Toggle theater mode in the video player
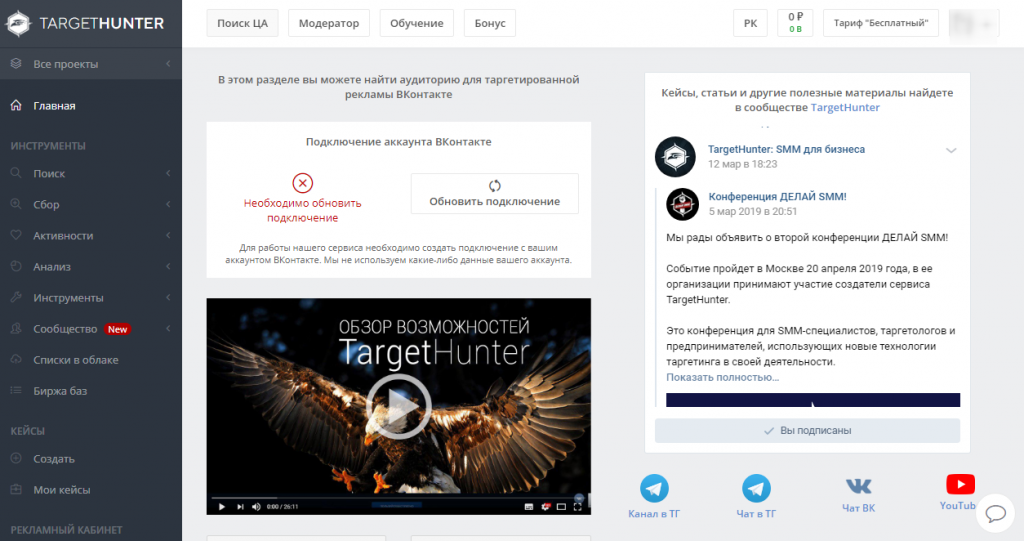The height and width of the screenshot is (541, 1024). 561,506
